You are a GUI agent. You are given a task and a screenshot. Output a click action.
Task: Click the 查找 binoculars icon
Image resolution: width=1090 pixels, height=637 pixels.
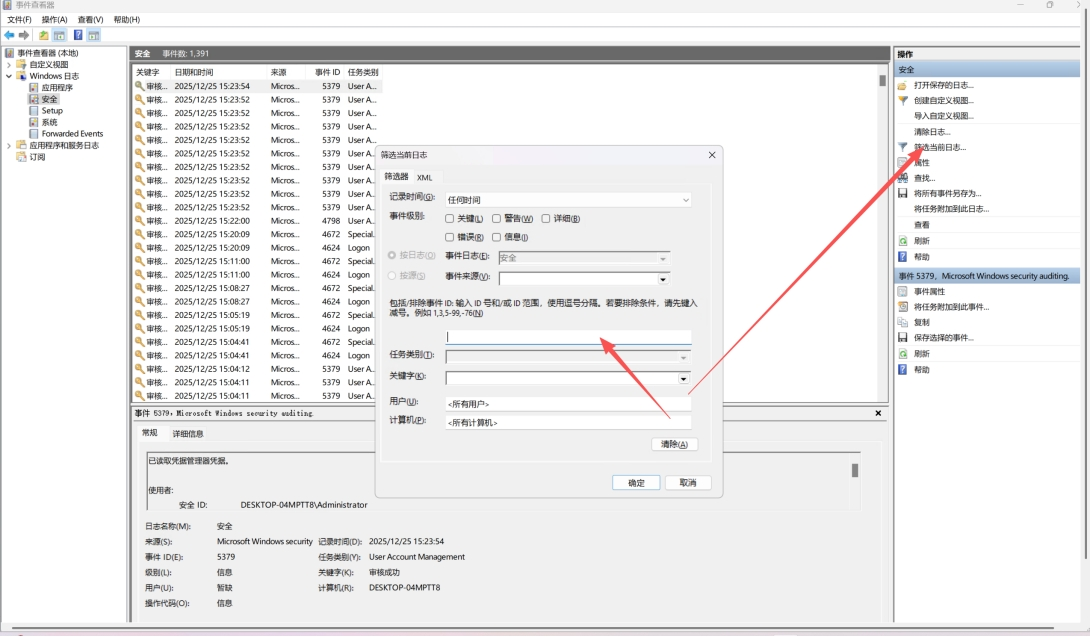point(902,178)
